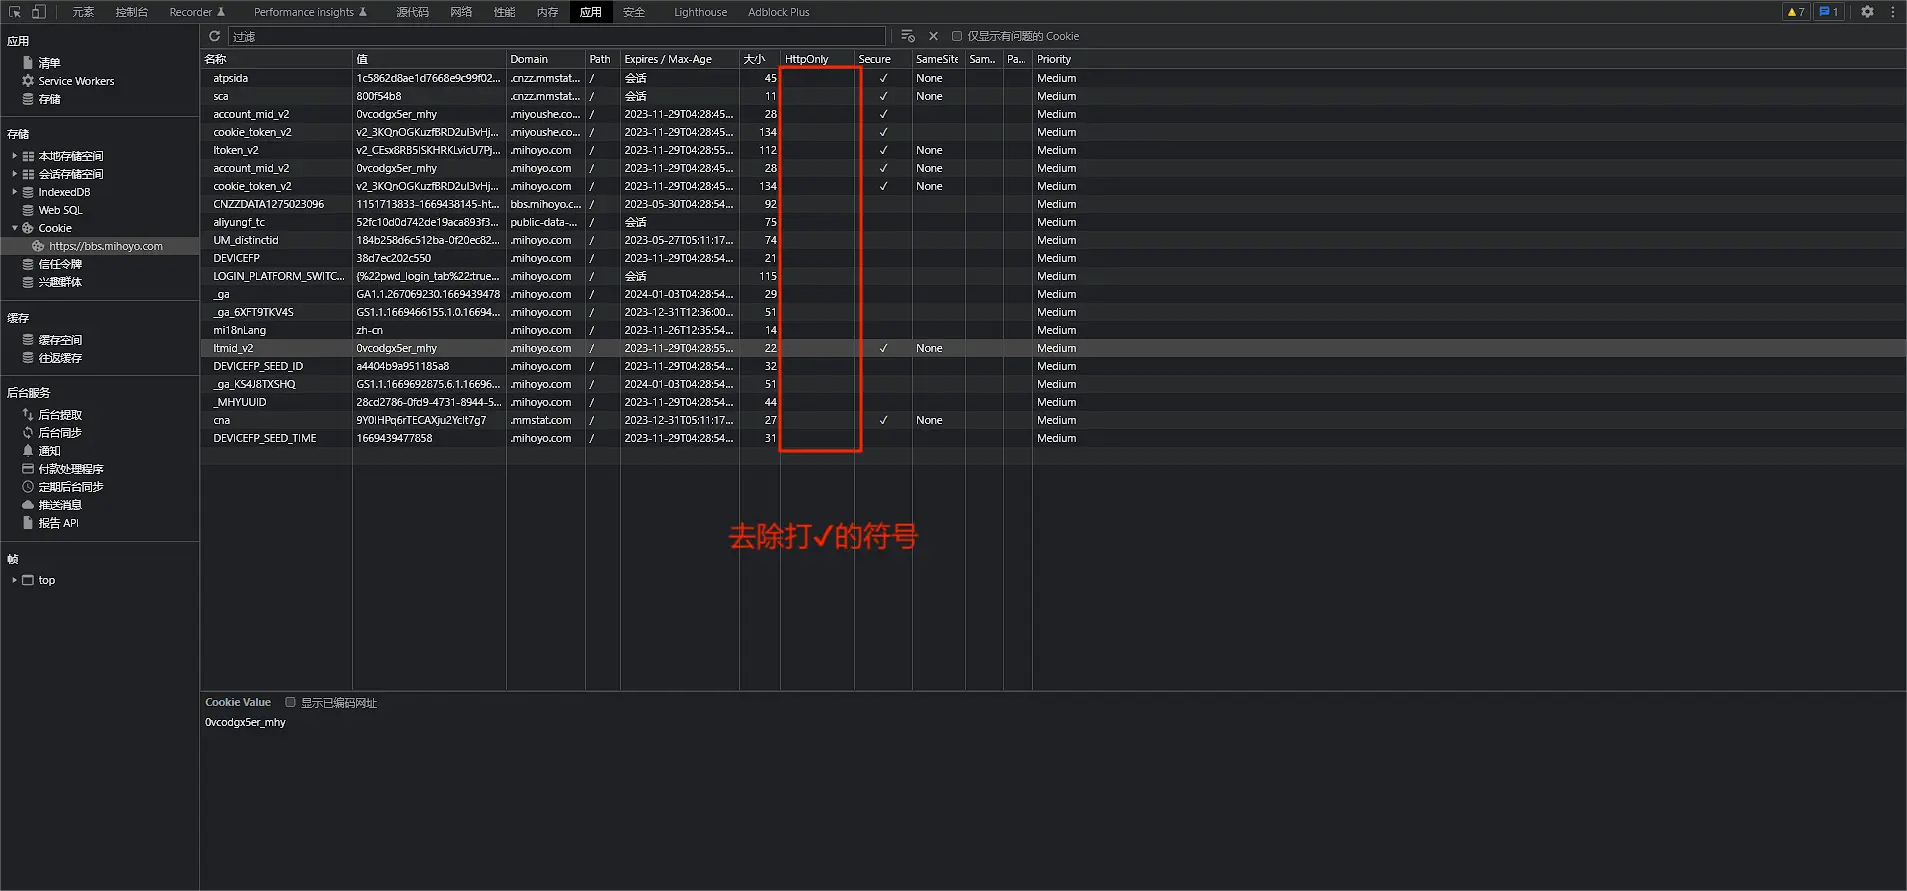Activate the inspect element picker icon
This screenshot has width=1907, height=891.
[x=15, y=12]
